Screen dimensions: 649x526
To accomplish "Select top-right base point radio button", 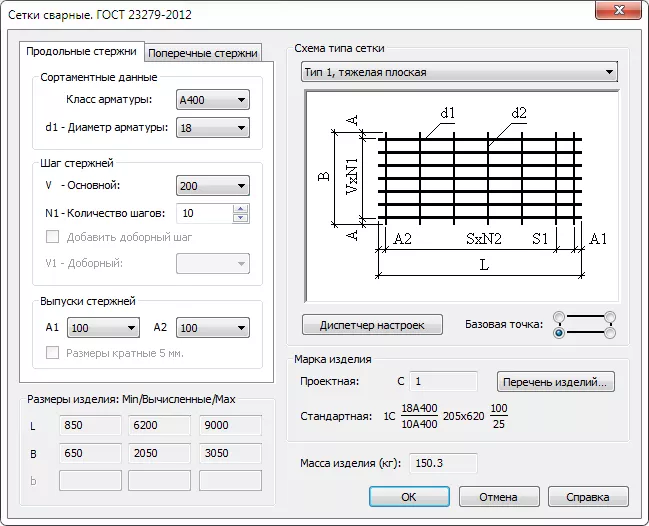I will tap(609, 318).
